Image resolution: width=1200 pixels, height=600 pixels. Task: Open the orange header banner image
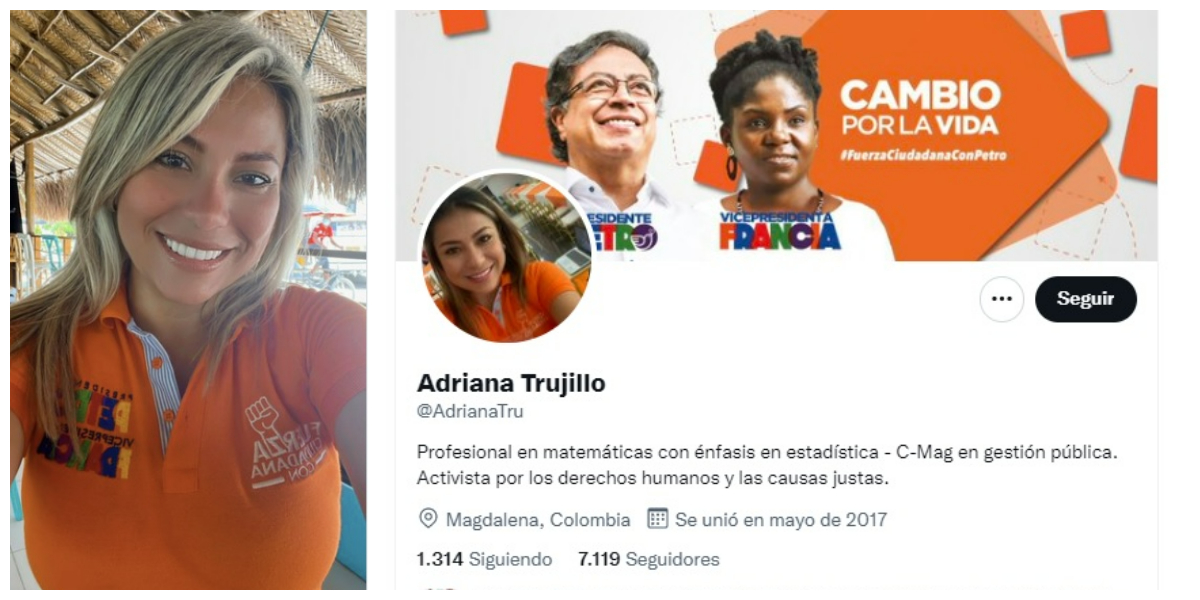tap(776, 136)
